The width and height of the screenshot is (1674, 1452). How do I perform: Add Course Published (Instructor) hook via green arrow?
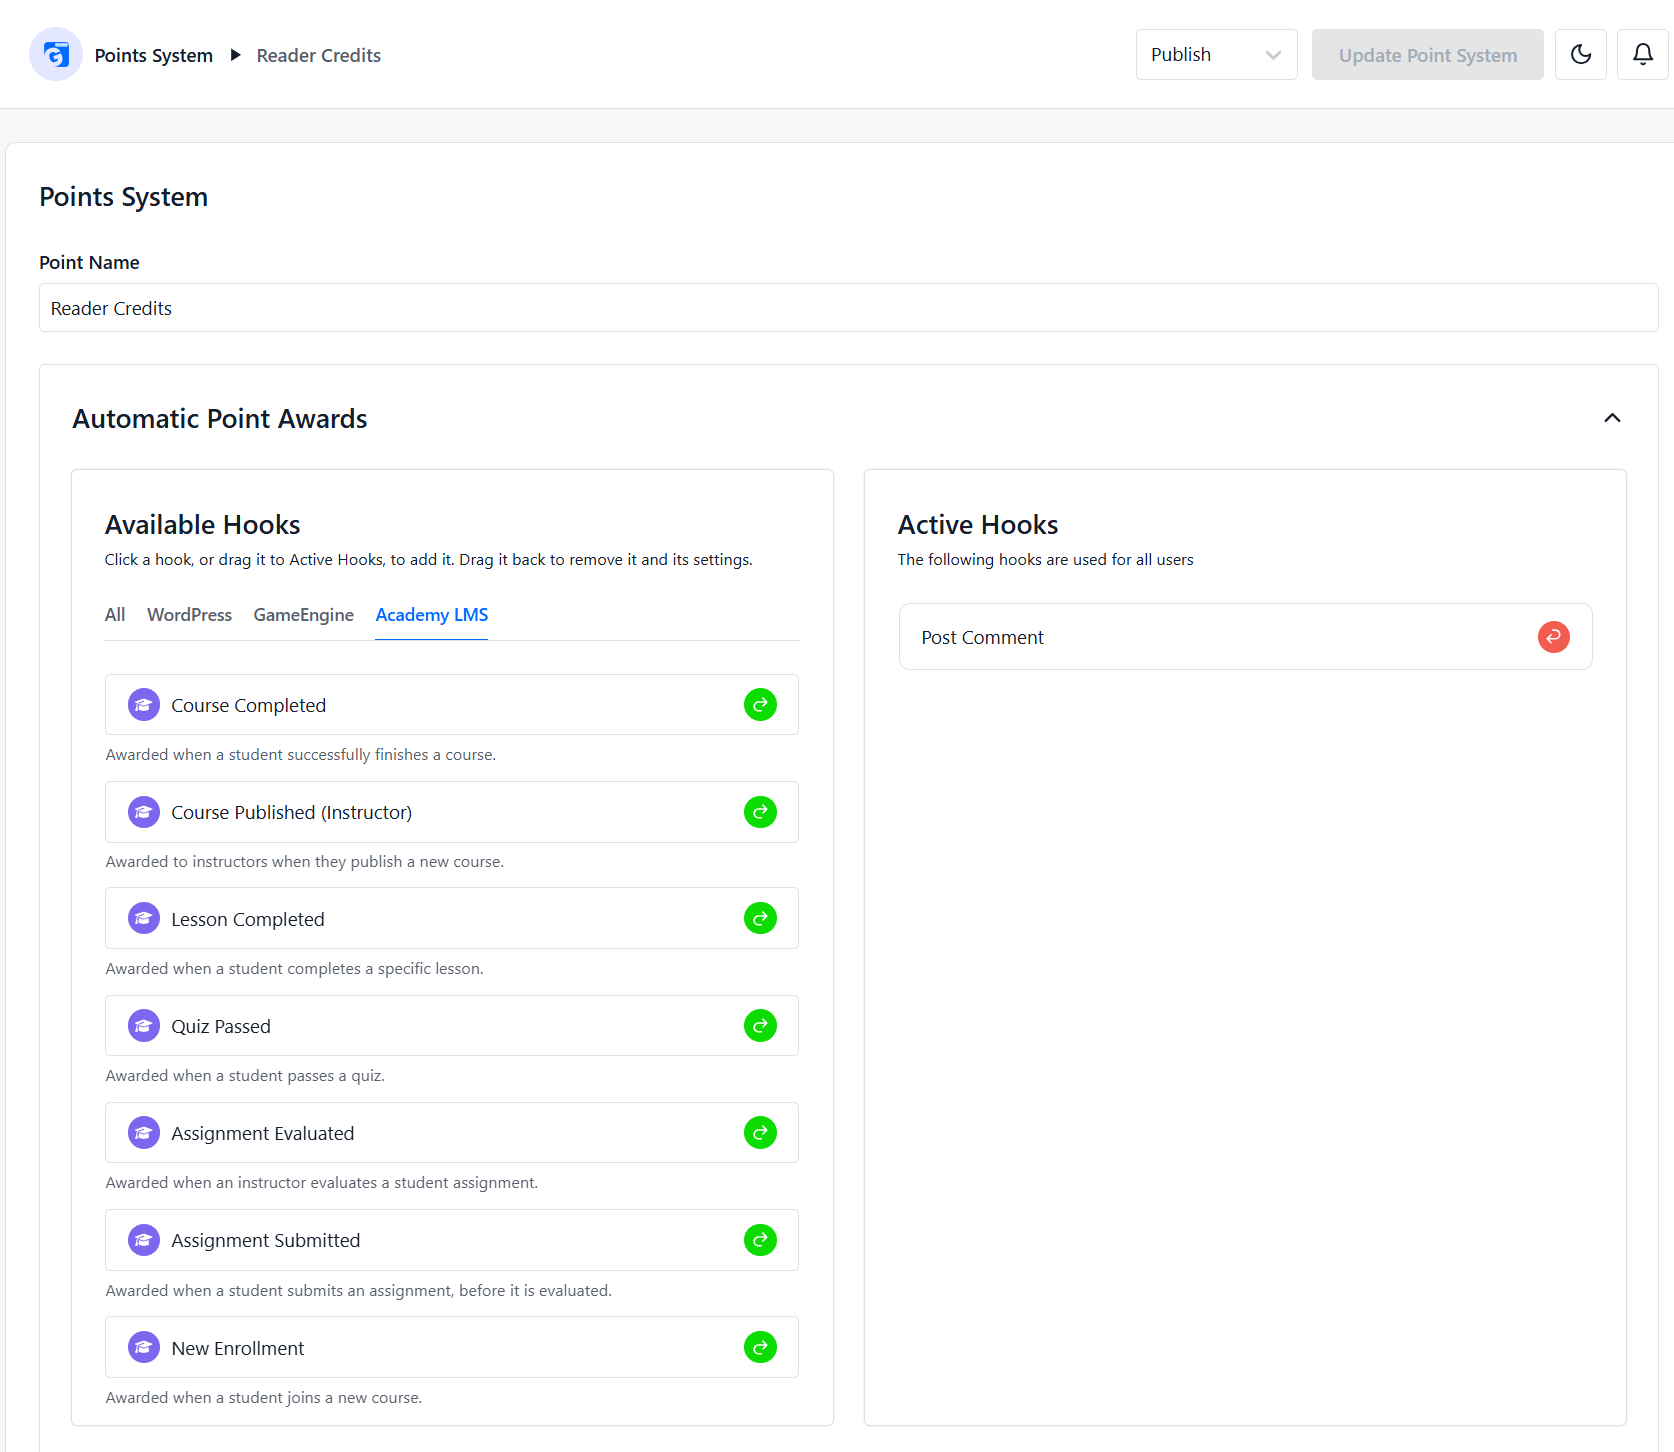(760, 812)
